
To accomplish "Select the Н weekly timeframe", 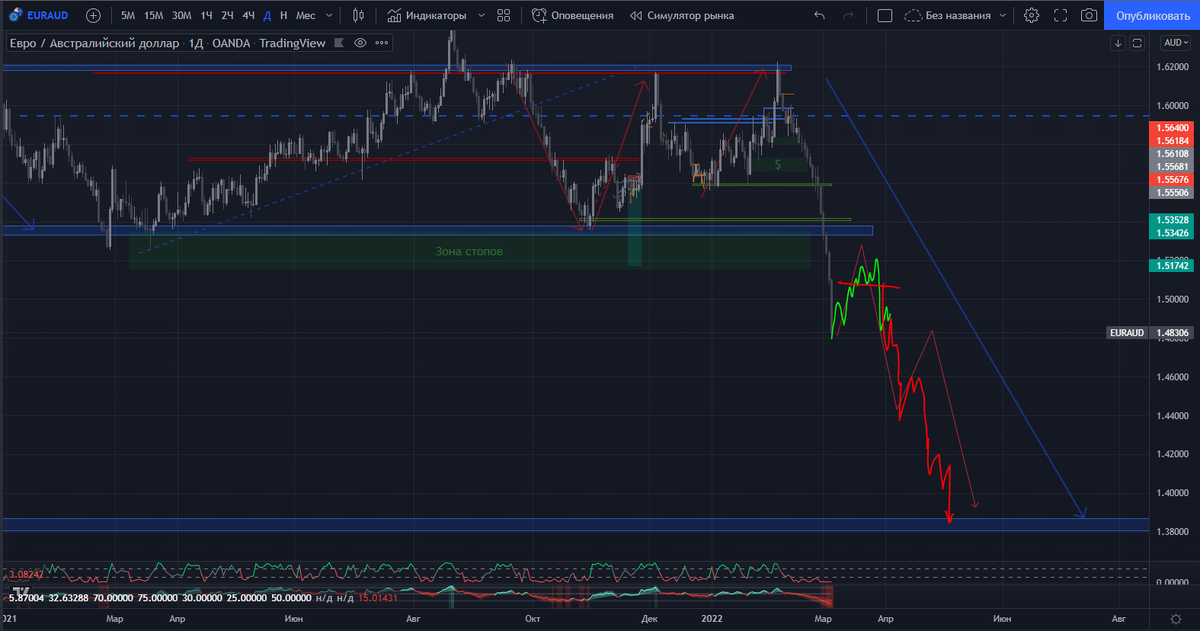I will point(284,15).
